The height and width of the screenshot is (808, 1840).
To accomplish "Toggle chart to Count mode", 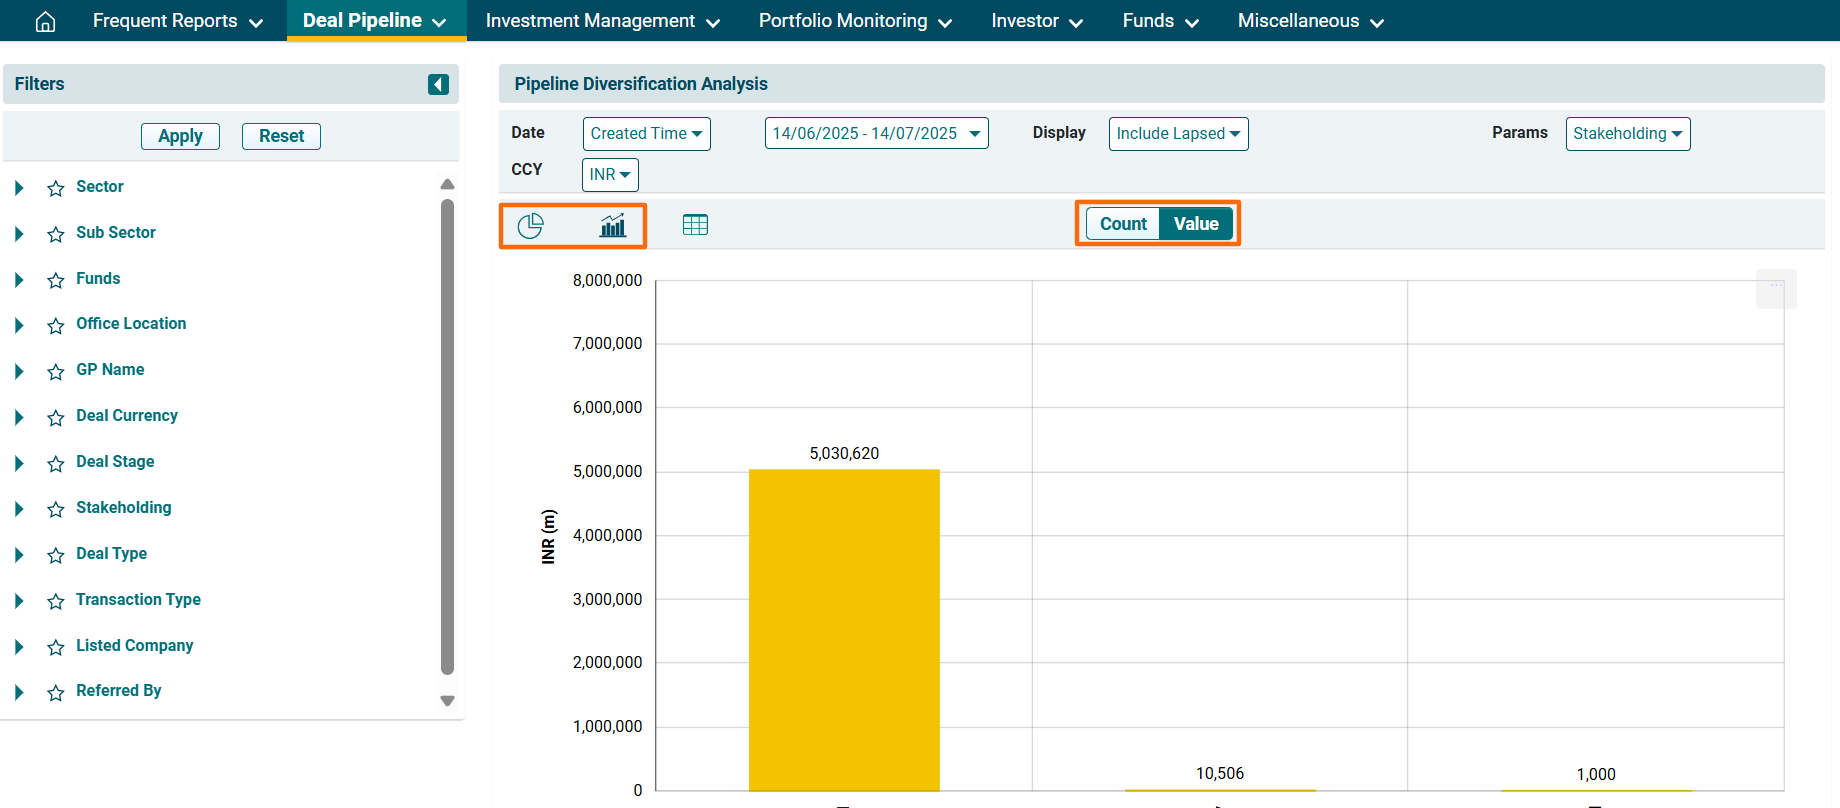I will (1123, 224).
